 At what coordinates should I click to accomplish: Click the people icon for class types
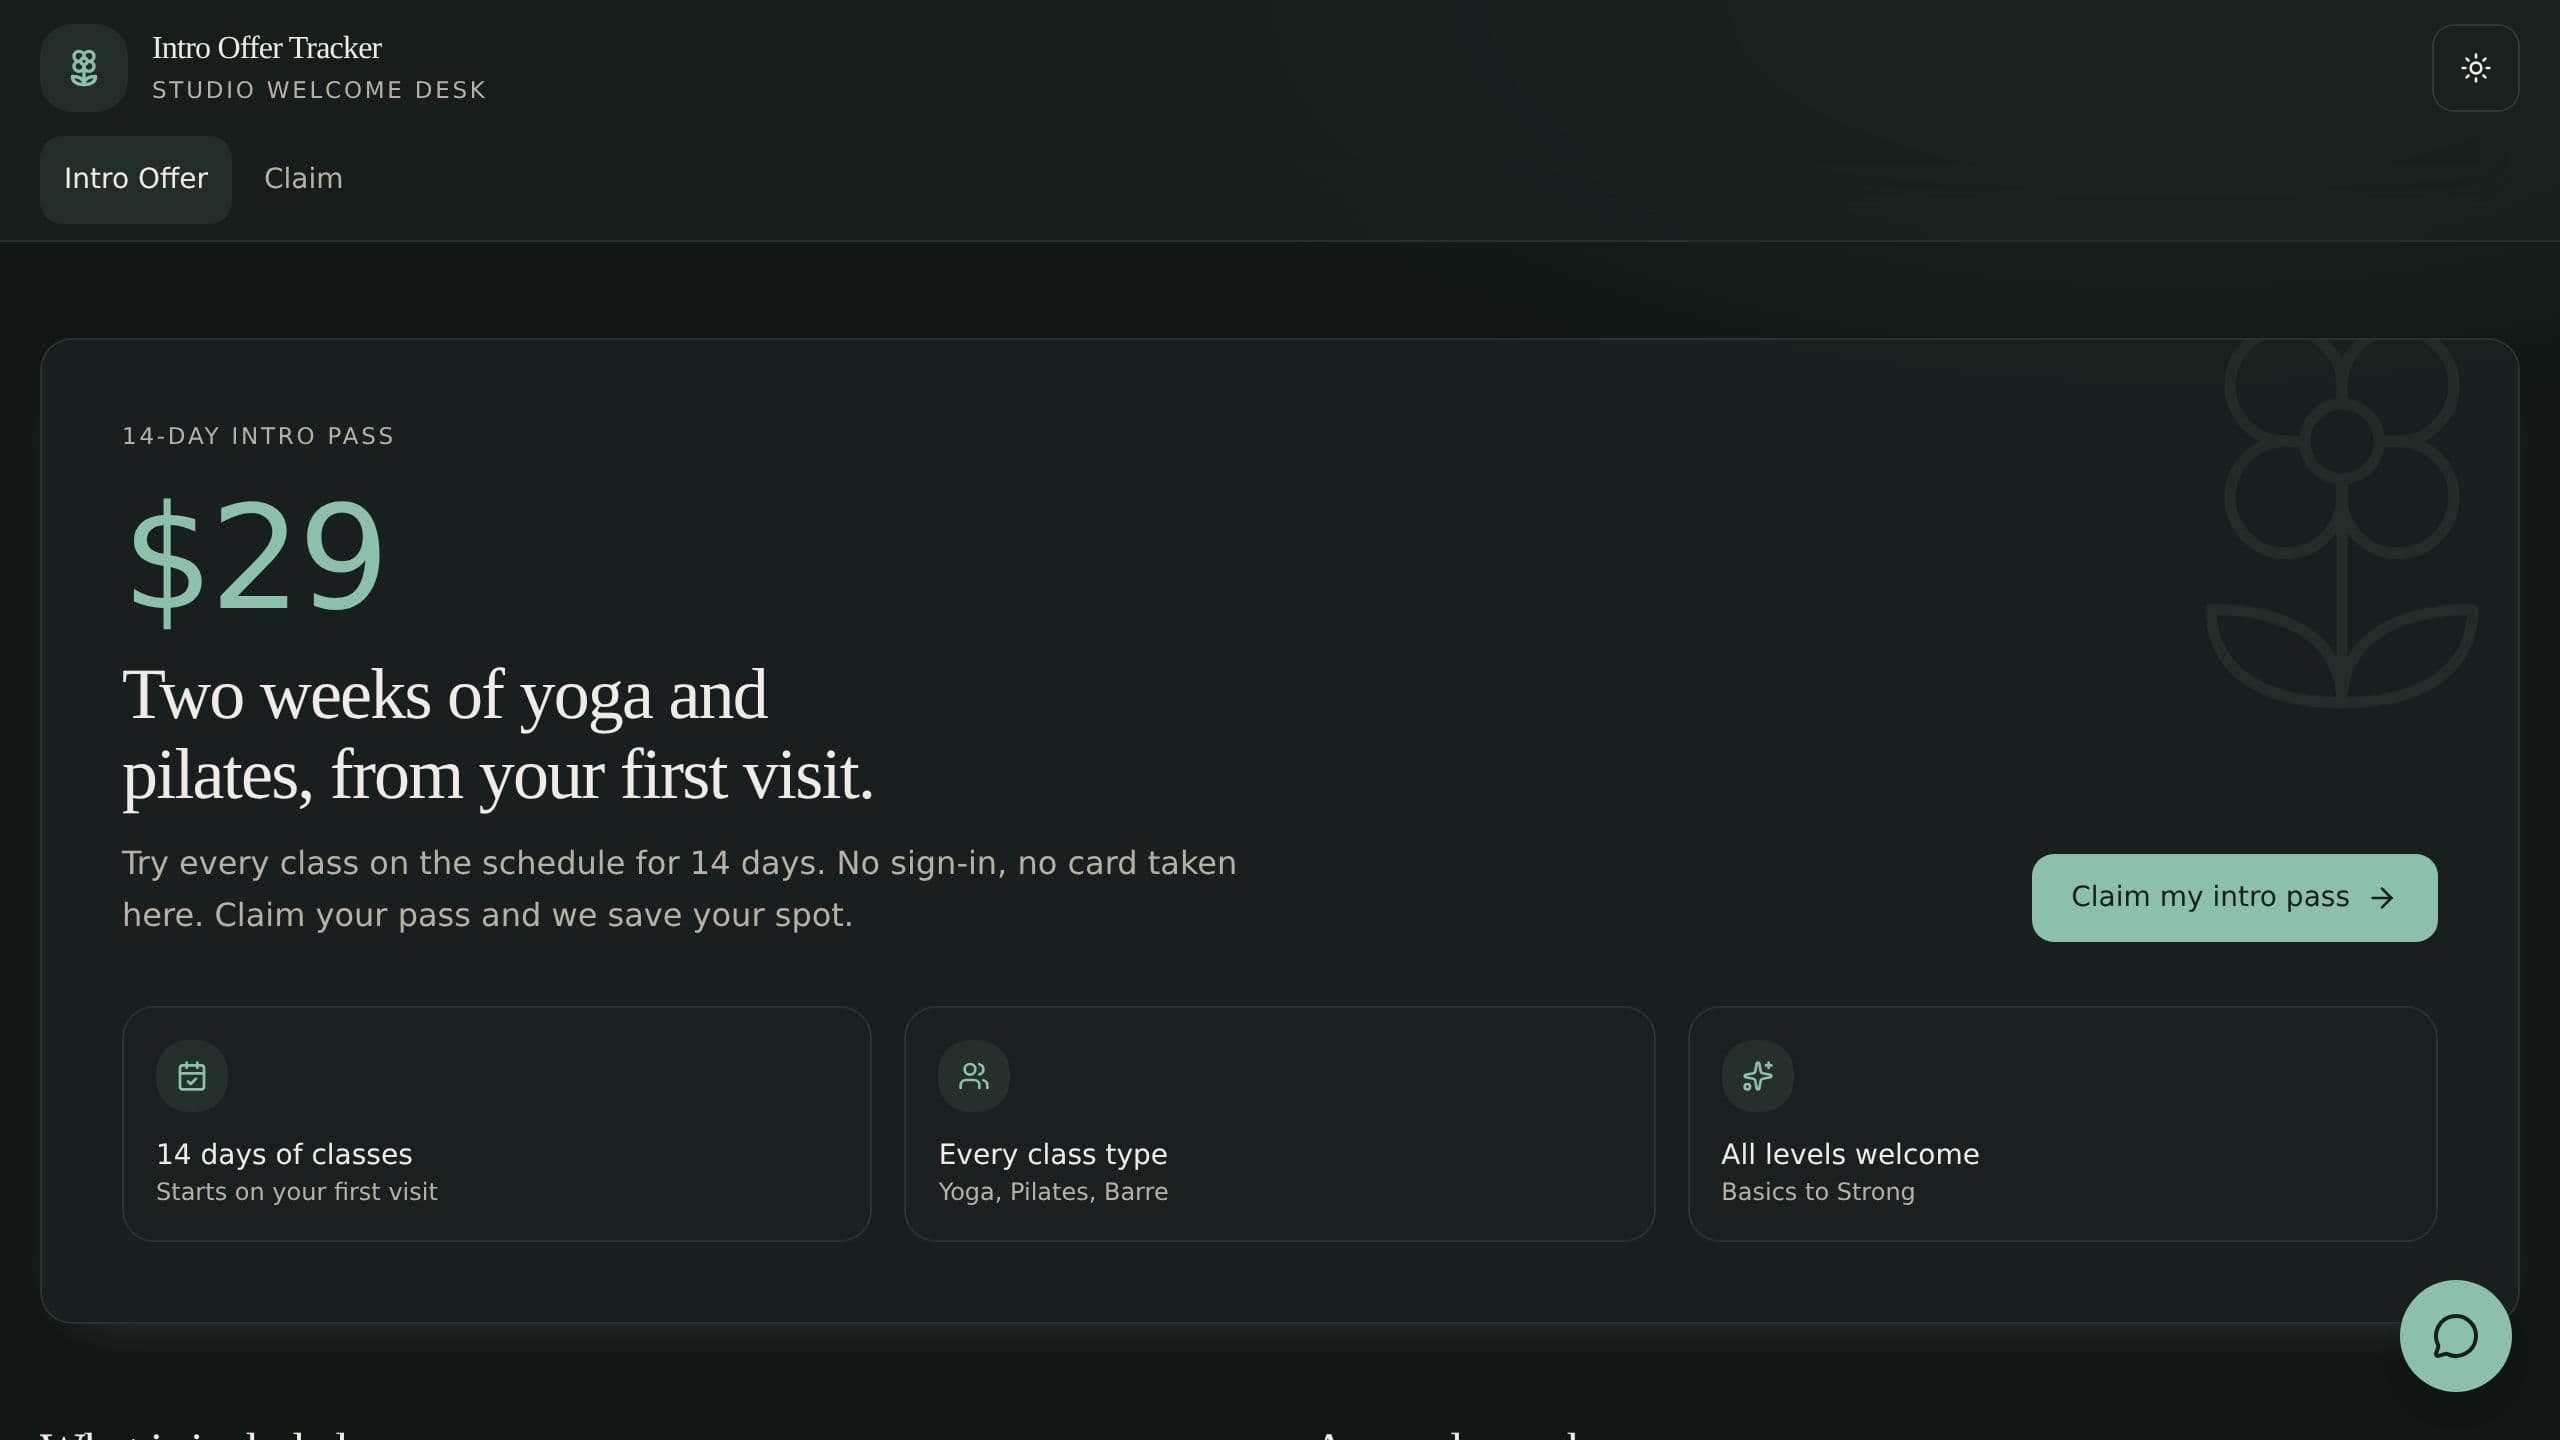(974, 1076)
